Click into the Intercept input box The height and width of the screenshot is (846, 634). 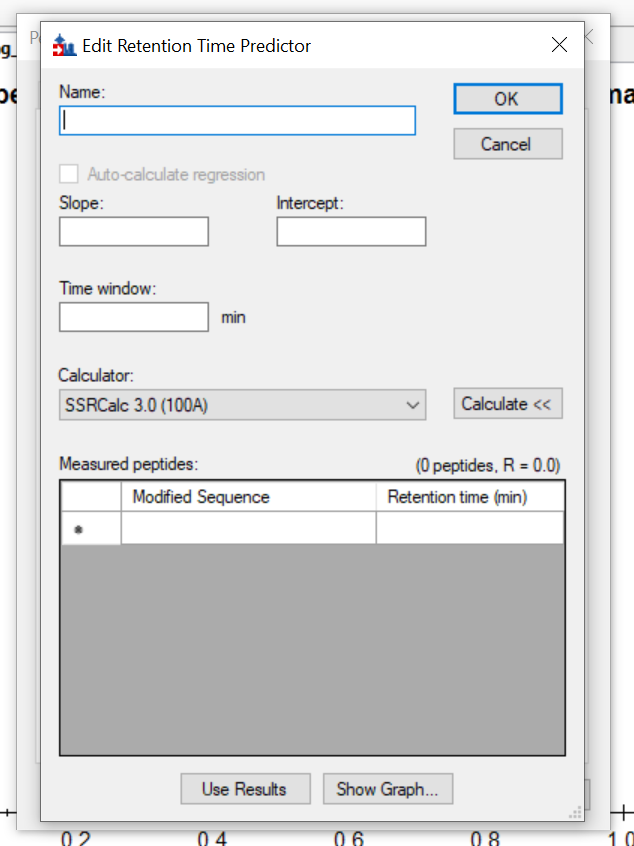click(351, 232)
